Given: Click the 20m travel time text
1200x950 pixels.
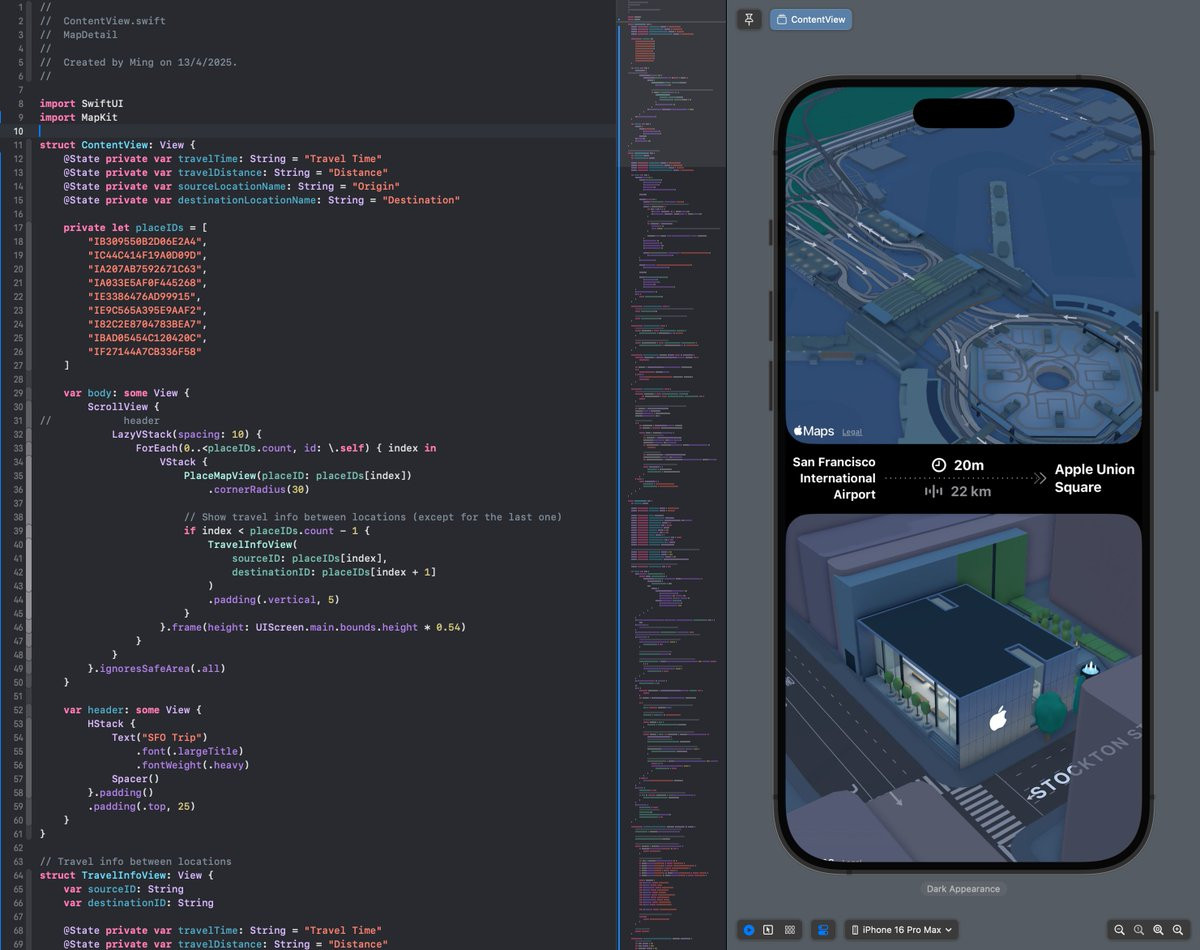Looking at the screenshot, I should [969, 465].
